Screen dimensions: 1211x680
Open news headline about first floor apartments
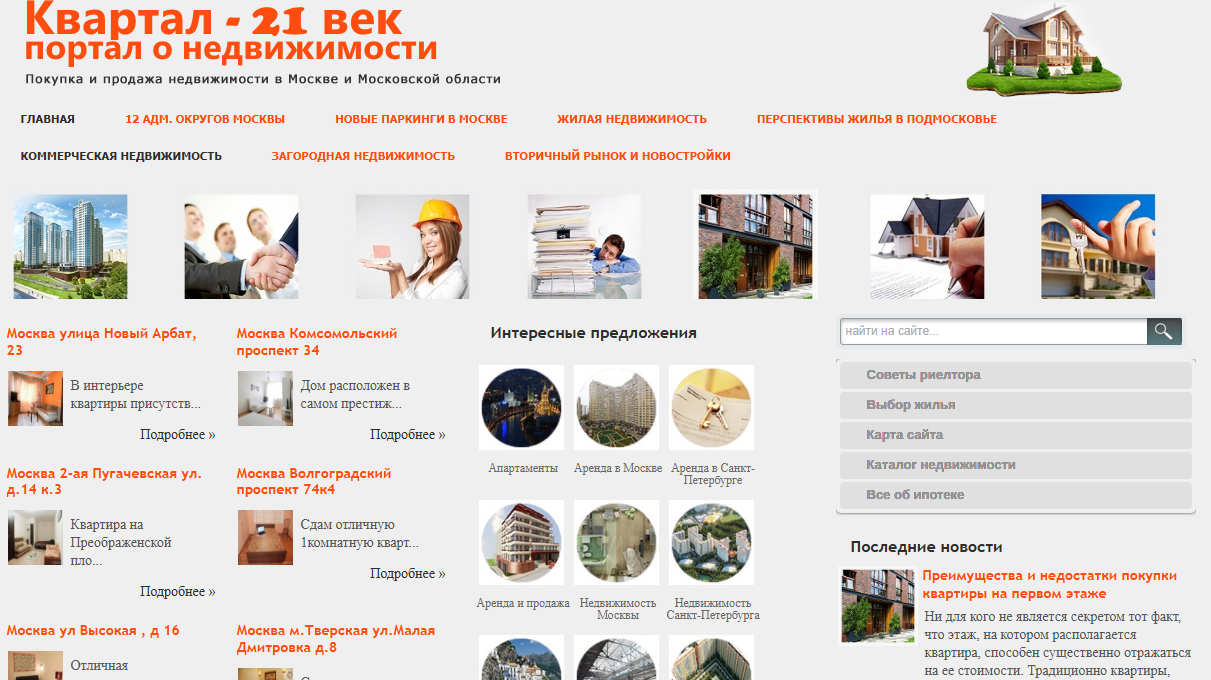[1049, 584]
